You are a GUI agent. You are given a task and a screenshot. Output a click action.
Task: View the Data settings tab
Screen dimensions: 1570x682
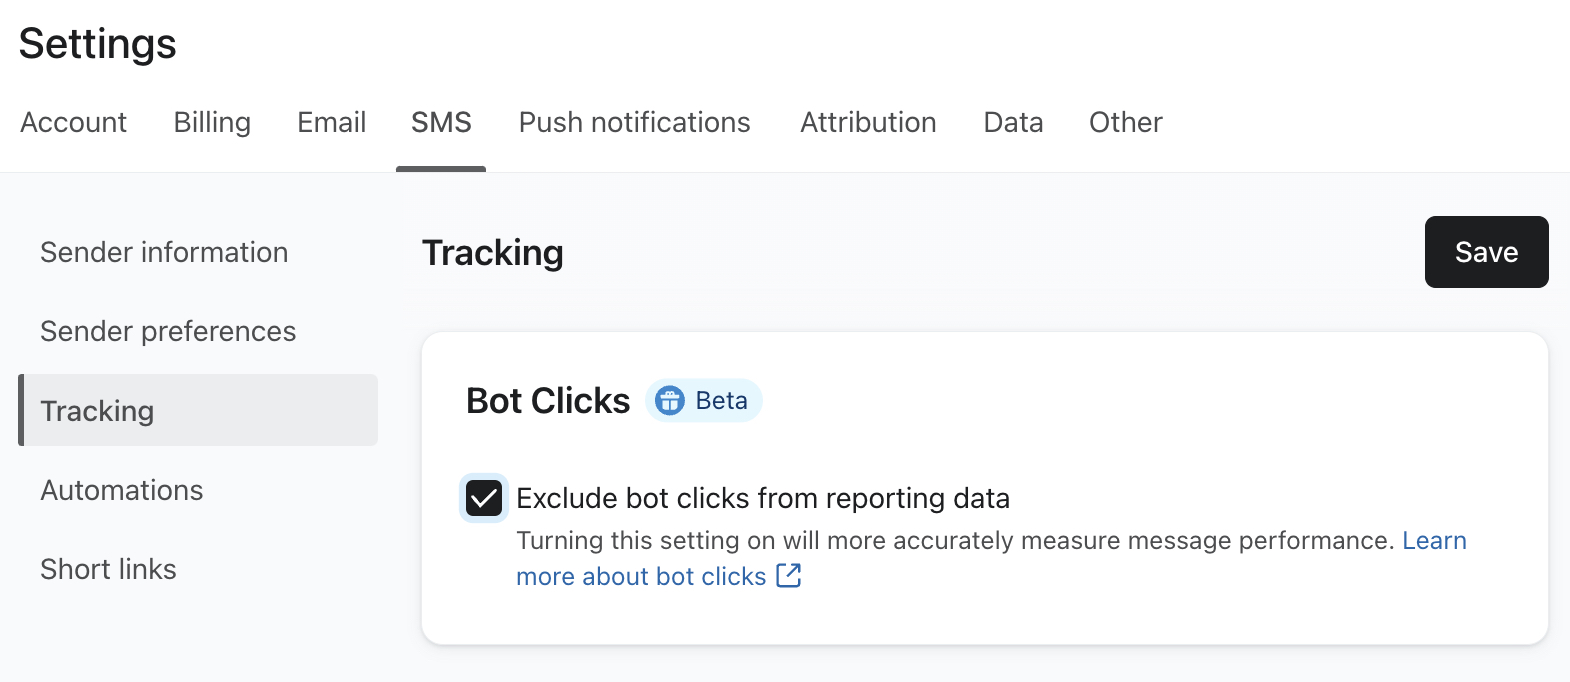(1012, 122)
